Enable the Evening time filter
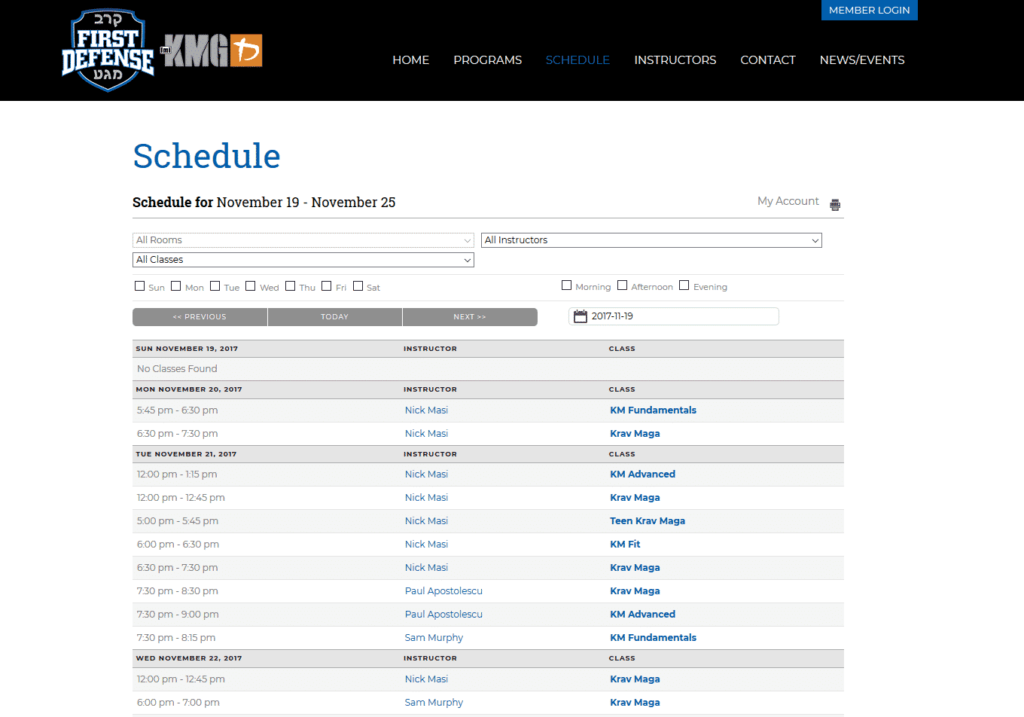Screen dimensions: 1024x717 [x=684, y=285]
